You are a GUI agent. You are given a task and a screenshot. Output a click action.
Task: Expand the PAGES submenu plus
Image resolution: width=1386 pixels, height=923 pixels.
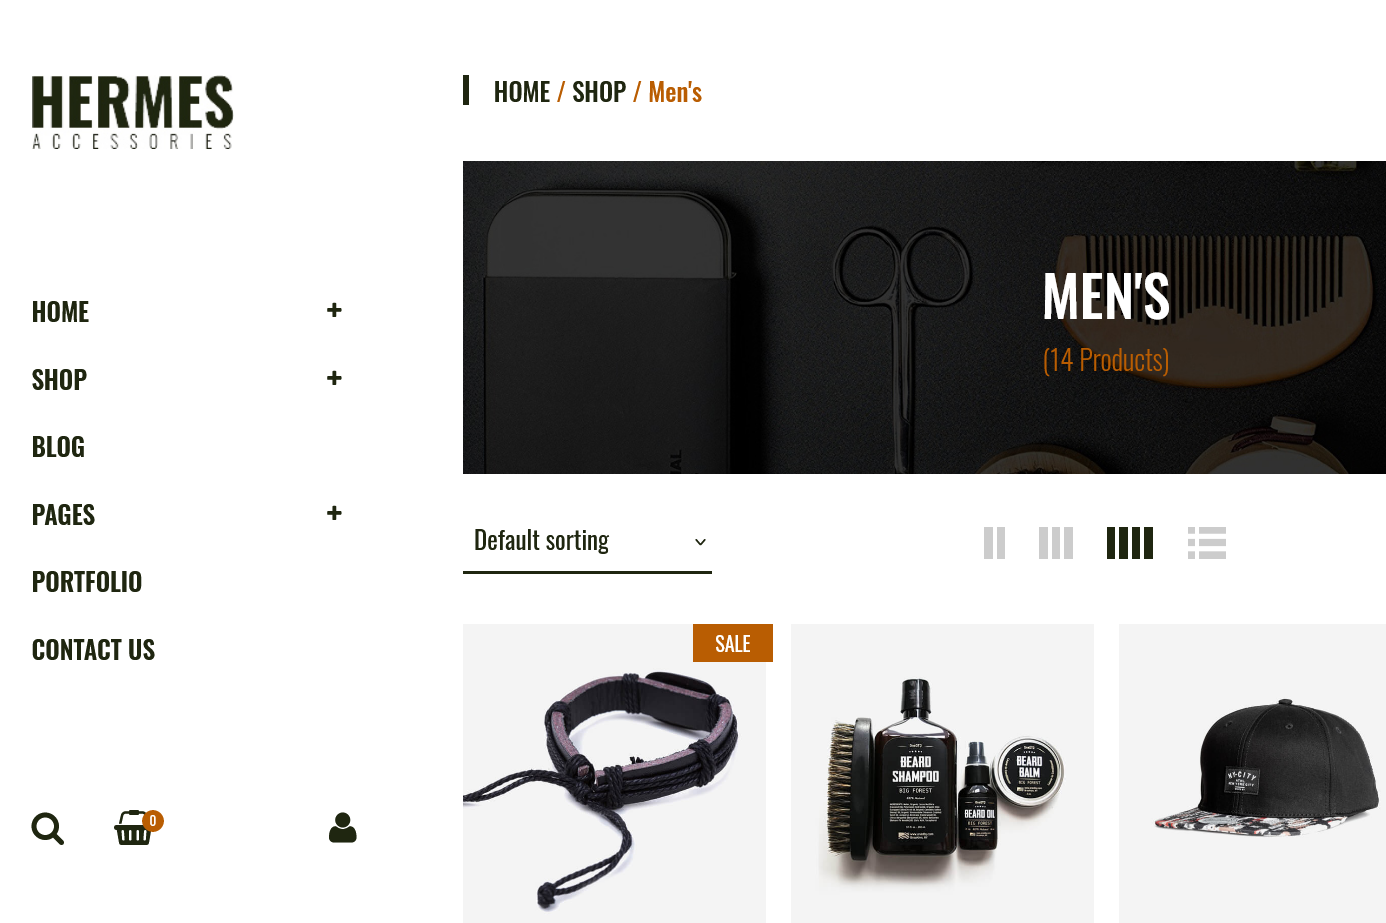(x=334, y=513)
